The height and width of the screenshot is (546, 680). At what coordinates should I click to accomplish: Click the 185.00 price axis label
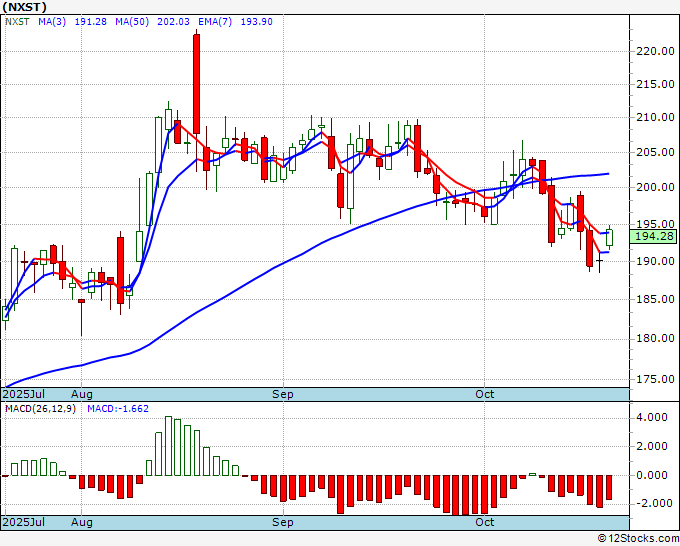coord(655,299)
